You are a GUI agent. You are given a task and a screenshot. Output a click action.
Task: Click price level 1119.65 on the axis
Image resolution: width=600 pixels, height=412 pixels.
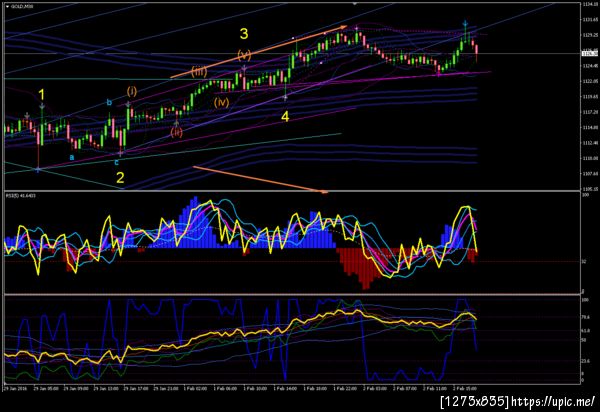click(590, 97)
